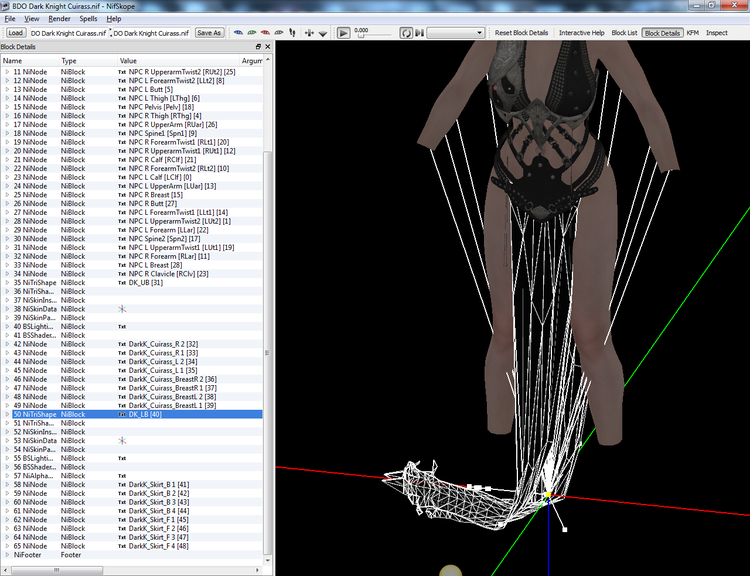Screen dimensions: 750x576
Task: Select row DarkK_Skirt_B 1 [41]
Action: point(132,484)
